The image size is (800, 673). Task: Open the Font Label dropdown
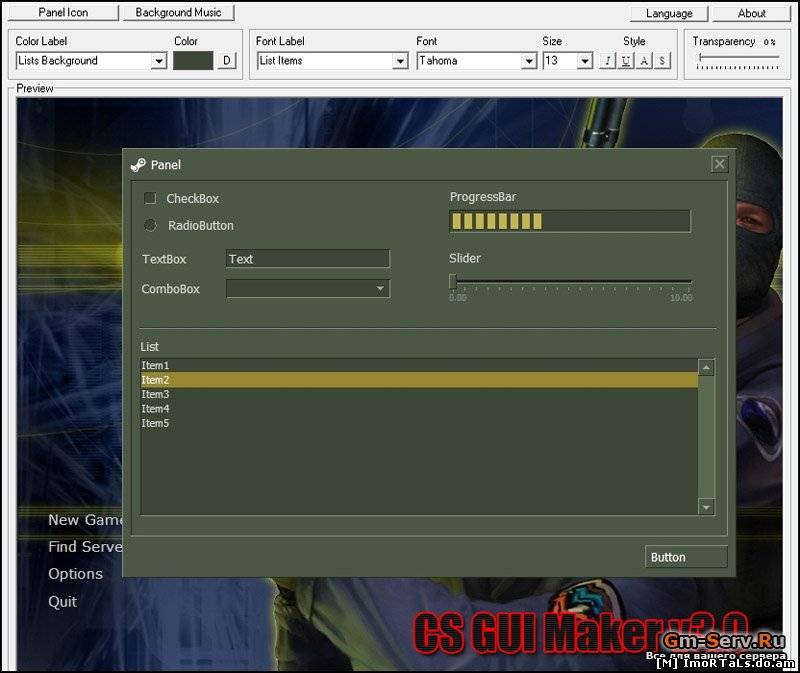[x=401, y=61]
